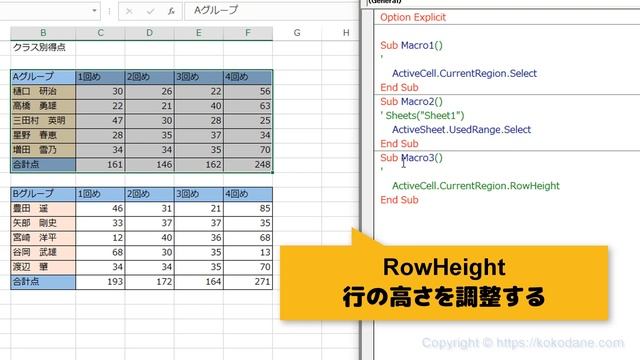Click the 1回め header in Aグループ table

tap(100, 77)
